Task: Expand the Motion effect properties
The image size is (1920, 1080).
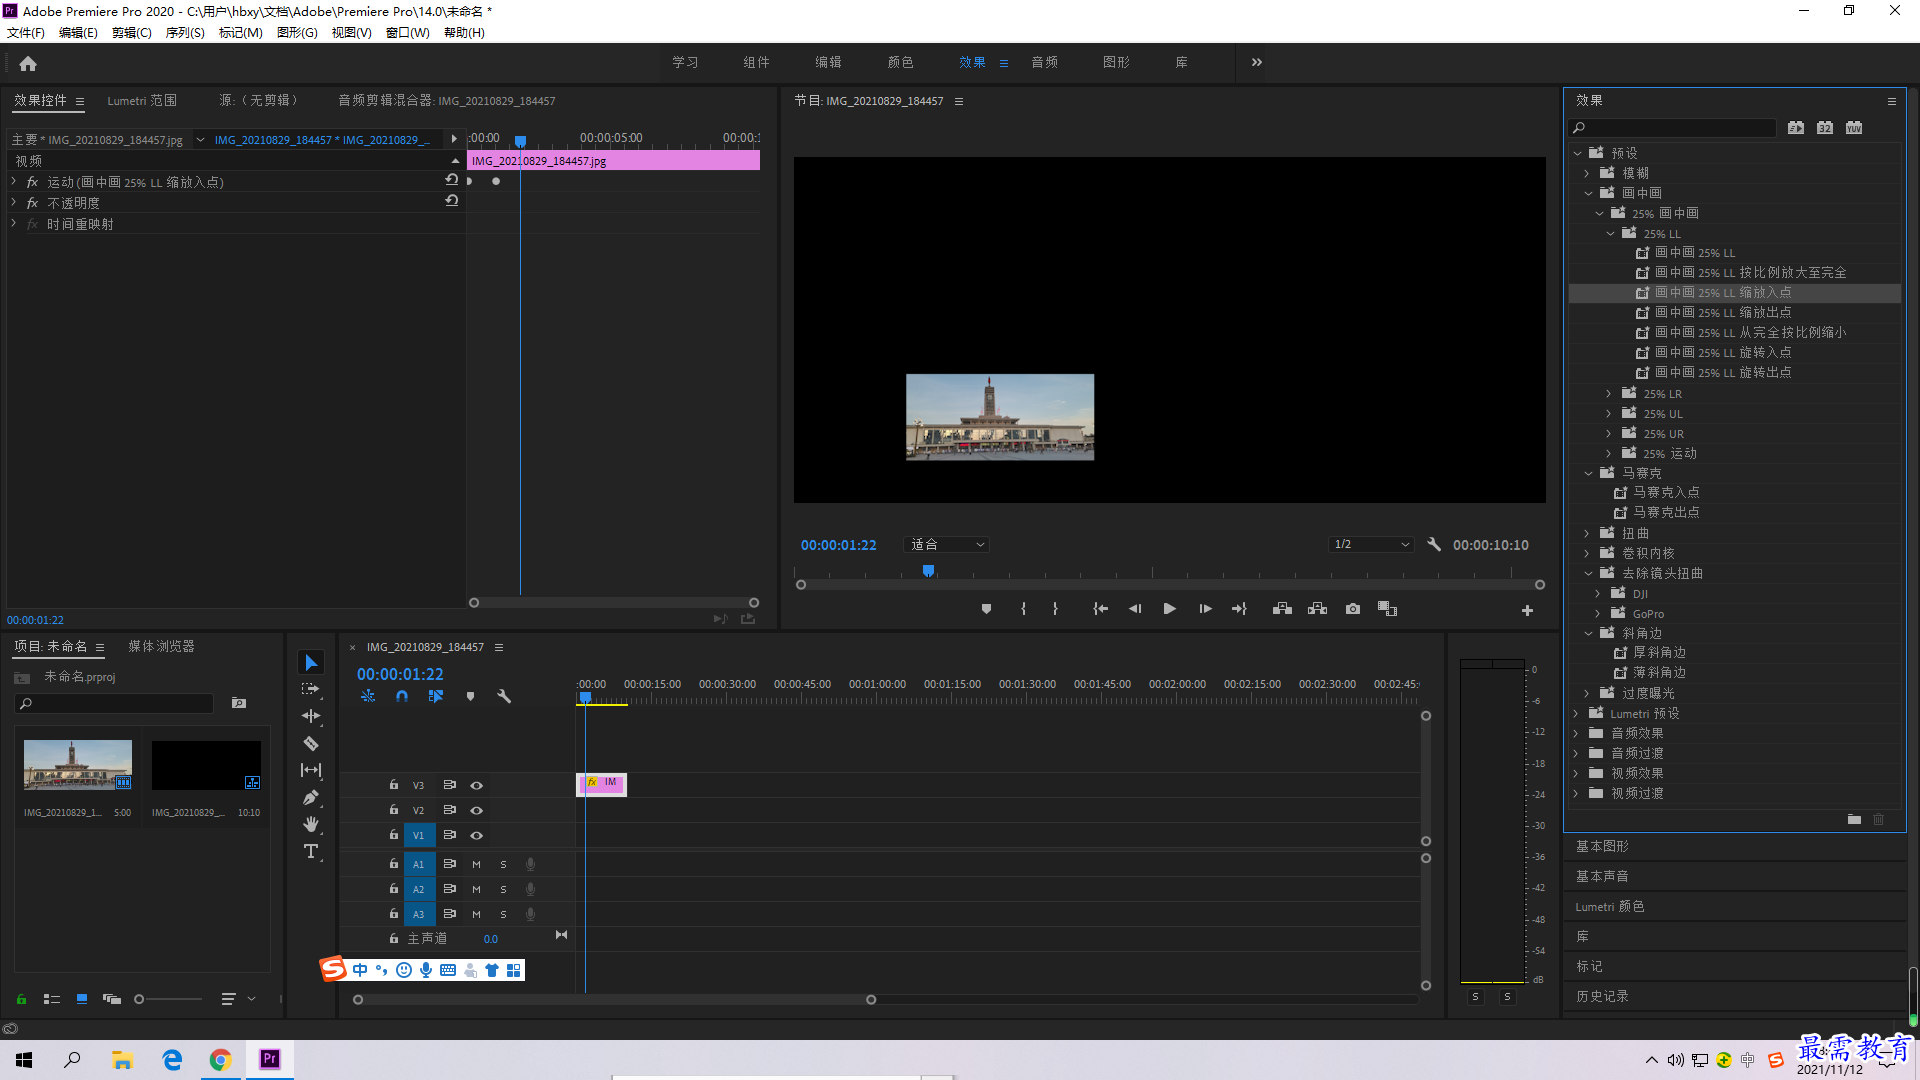Action: (x=14, y=182)
